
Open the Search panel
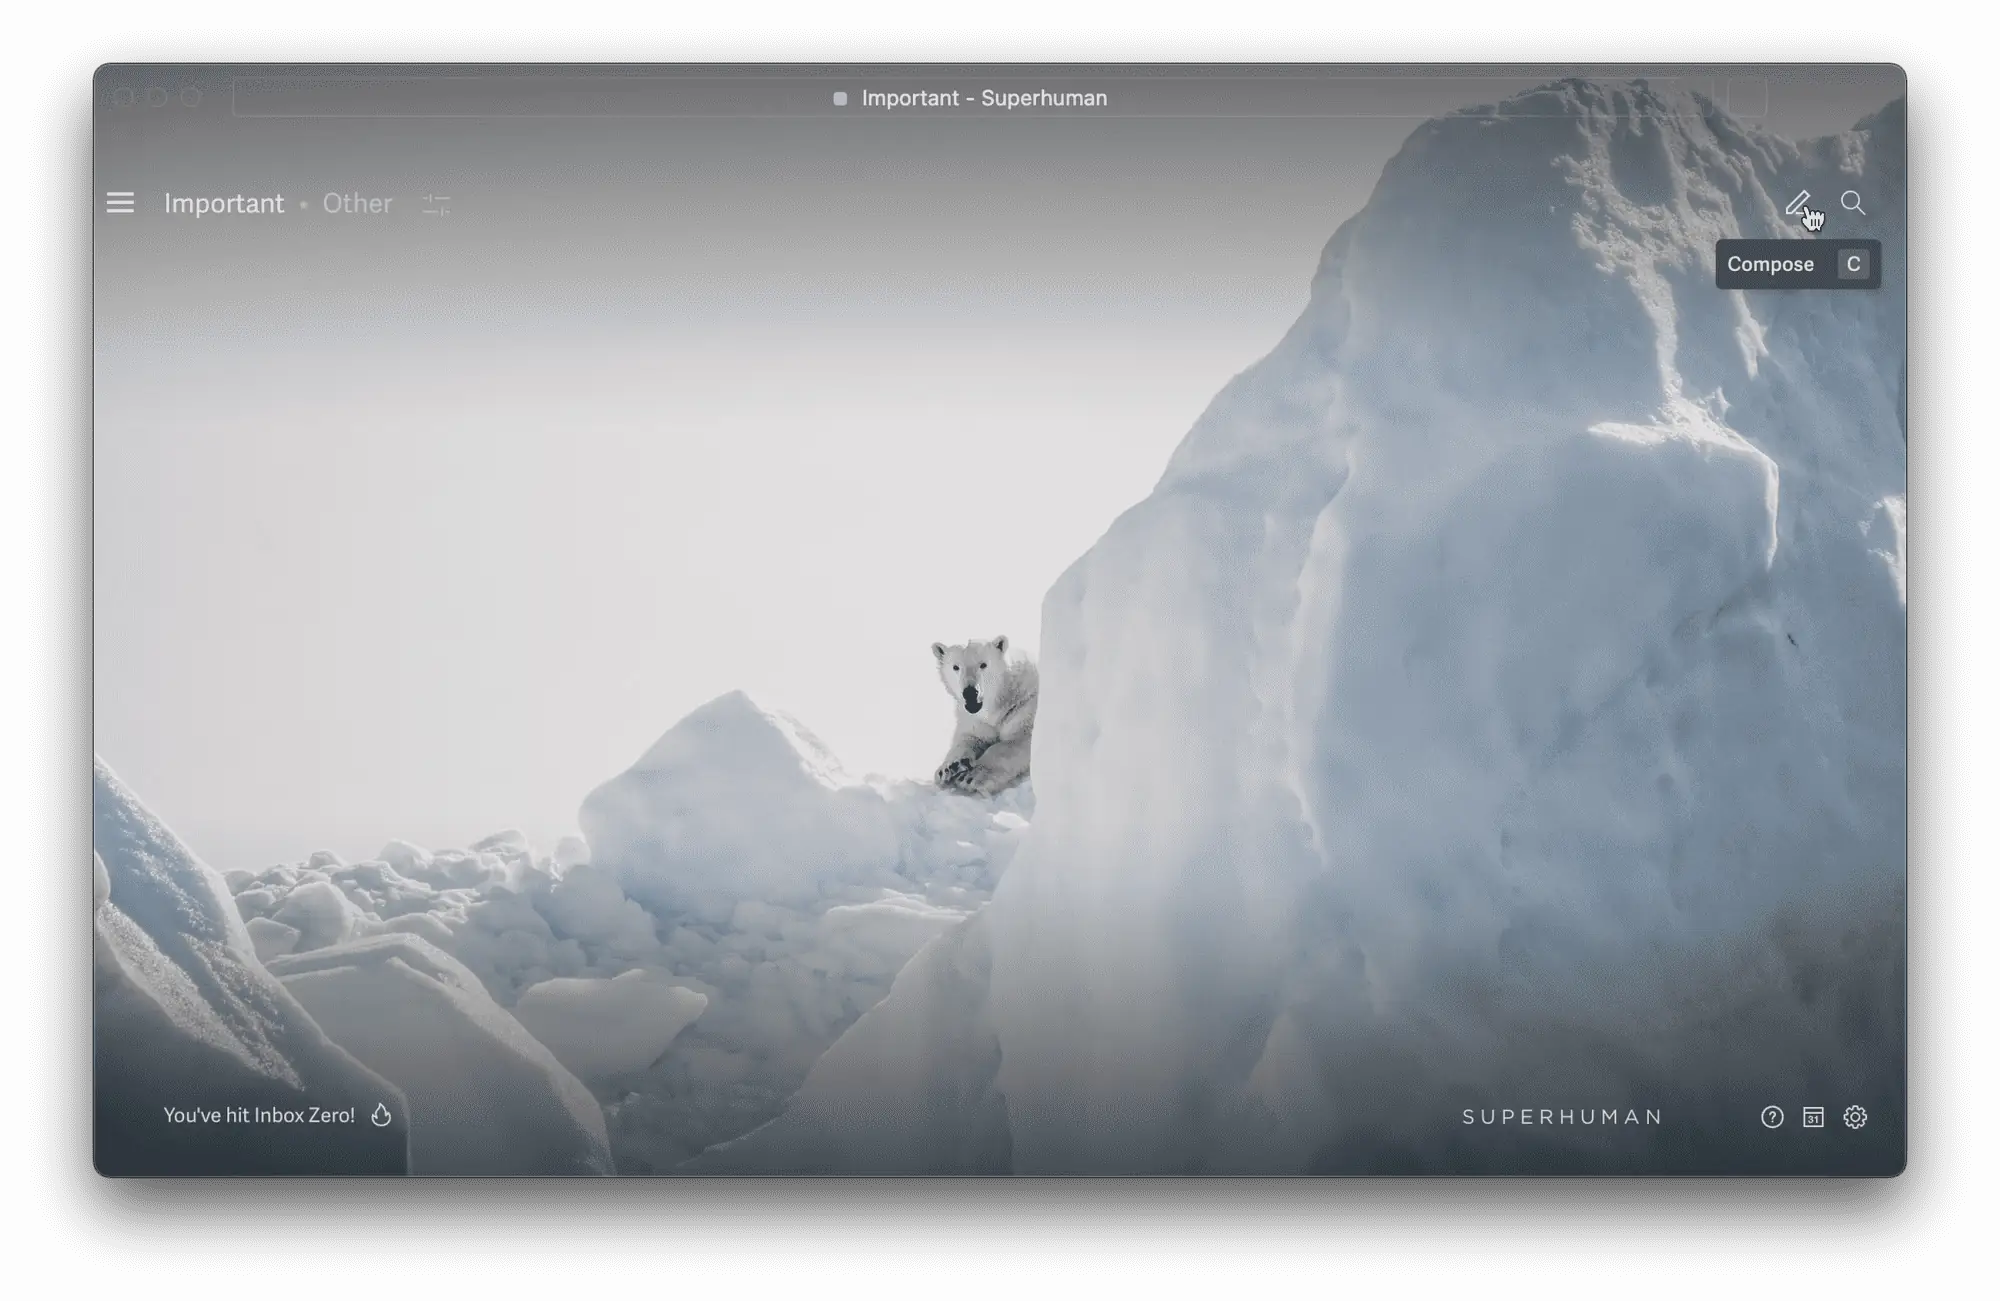[1853, 203]
